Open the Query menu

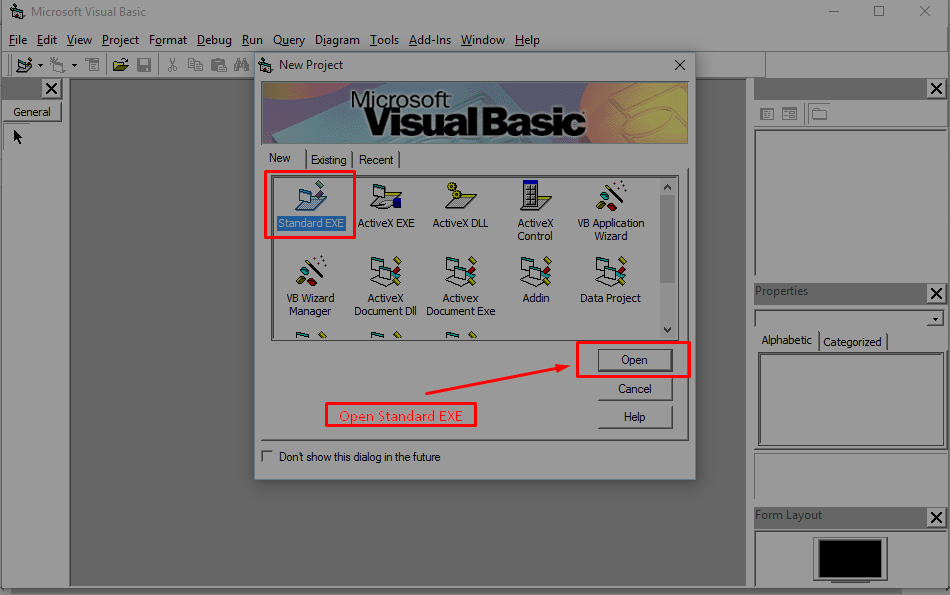pos(289,40)
